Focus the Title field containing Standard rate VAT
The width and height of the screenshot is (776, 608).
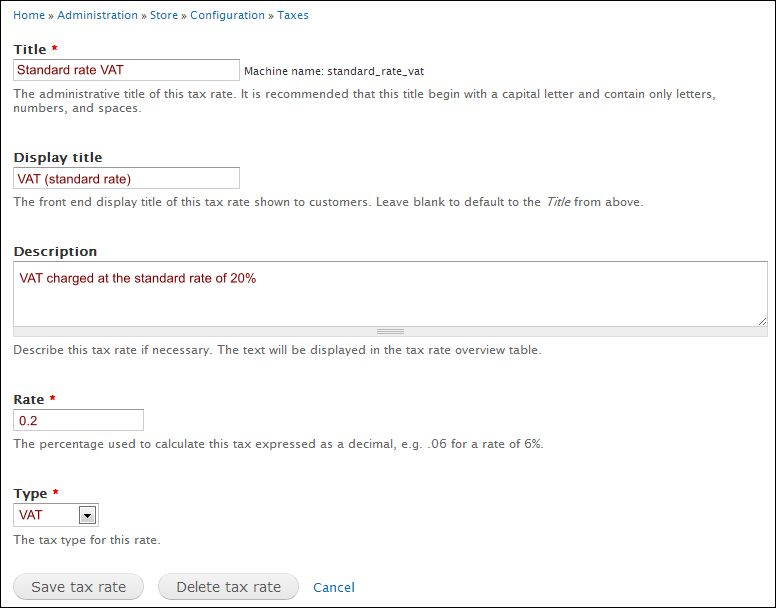tap(126, 70)
